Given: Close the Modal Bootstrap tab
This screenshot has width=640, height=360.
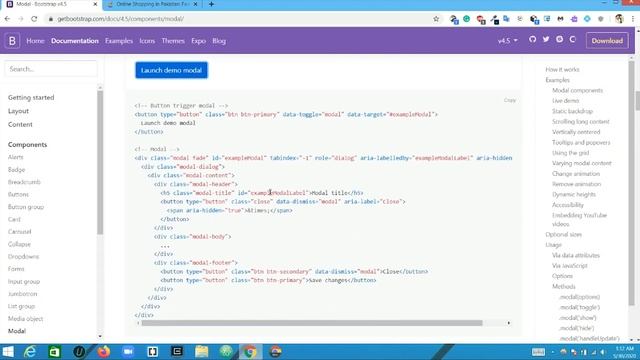Looking at the screenshot, I should (x=95, y=4).
